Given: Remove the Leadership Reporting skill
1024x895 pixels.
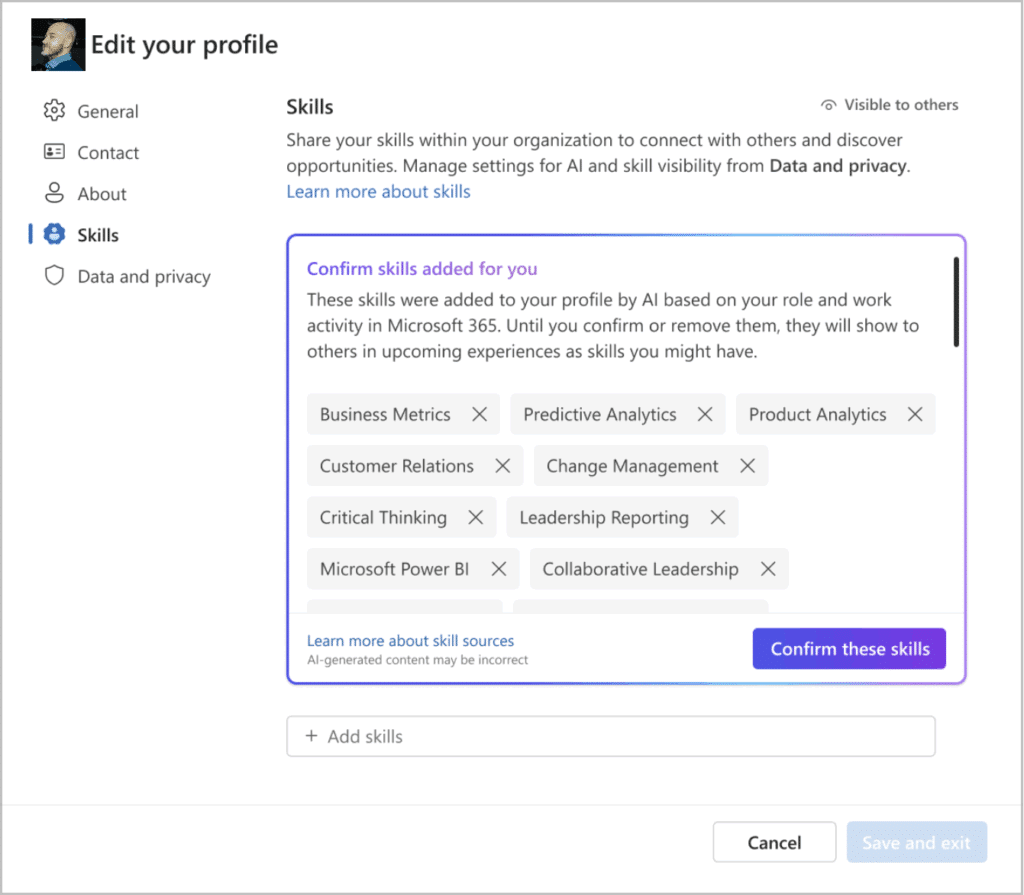Looking at the screenshot, I should coord(718,517).
